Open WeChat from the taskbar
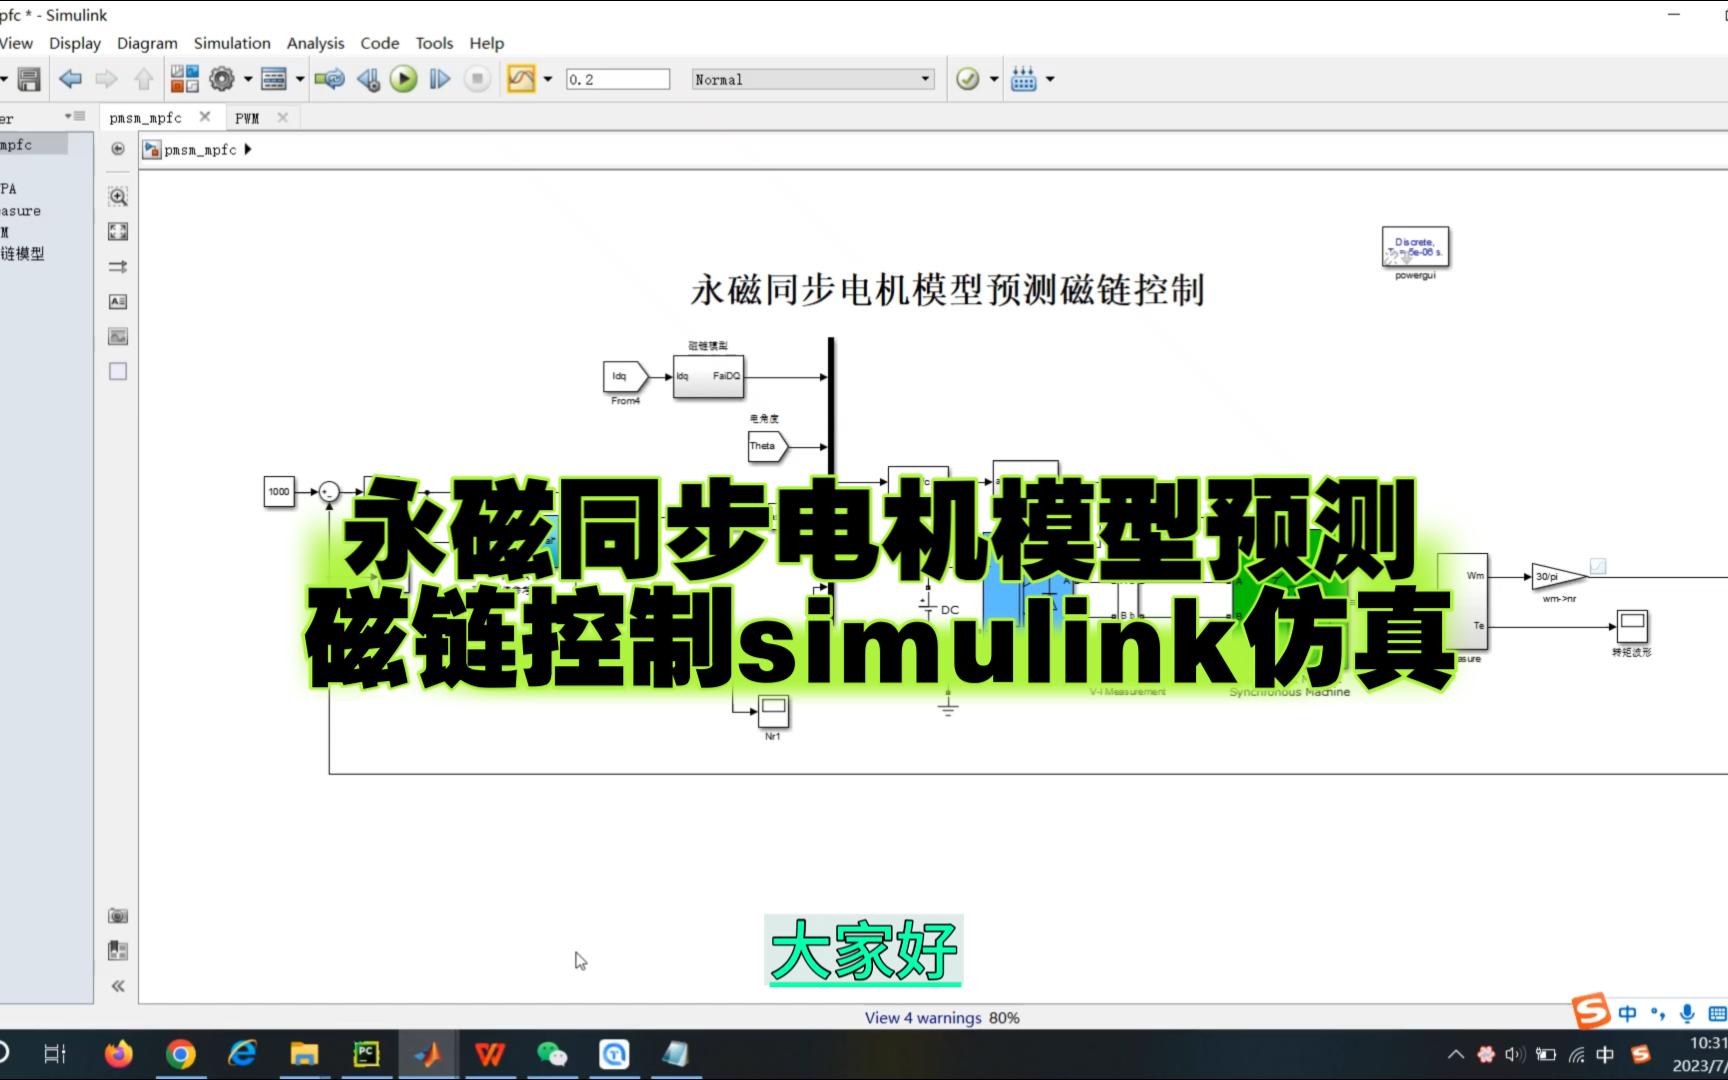 coord(551,1054)
